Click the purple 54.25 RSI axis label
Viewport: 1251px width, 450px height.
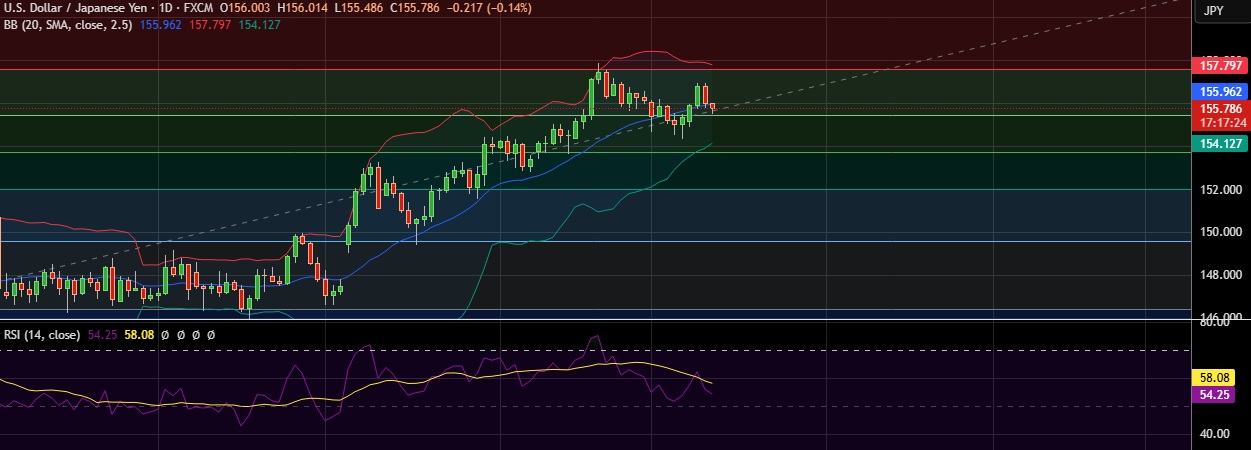point(1213,395)
